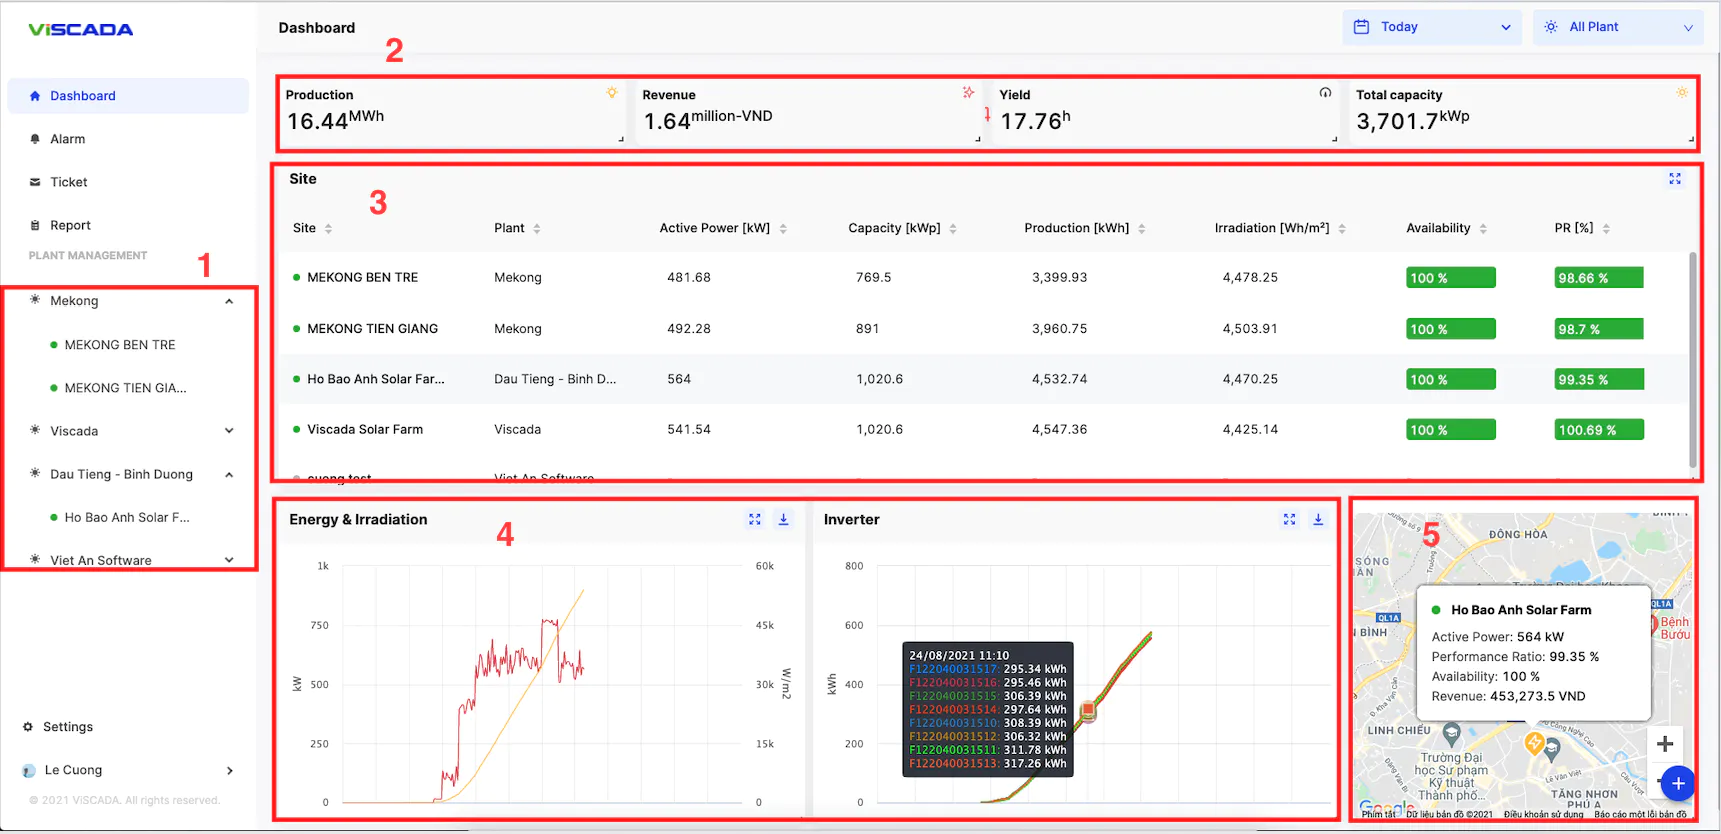This screenshot has height=834, width=1721.
Task: Open the All Plant selector dropdown
Action: (x=1618, y=27)
